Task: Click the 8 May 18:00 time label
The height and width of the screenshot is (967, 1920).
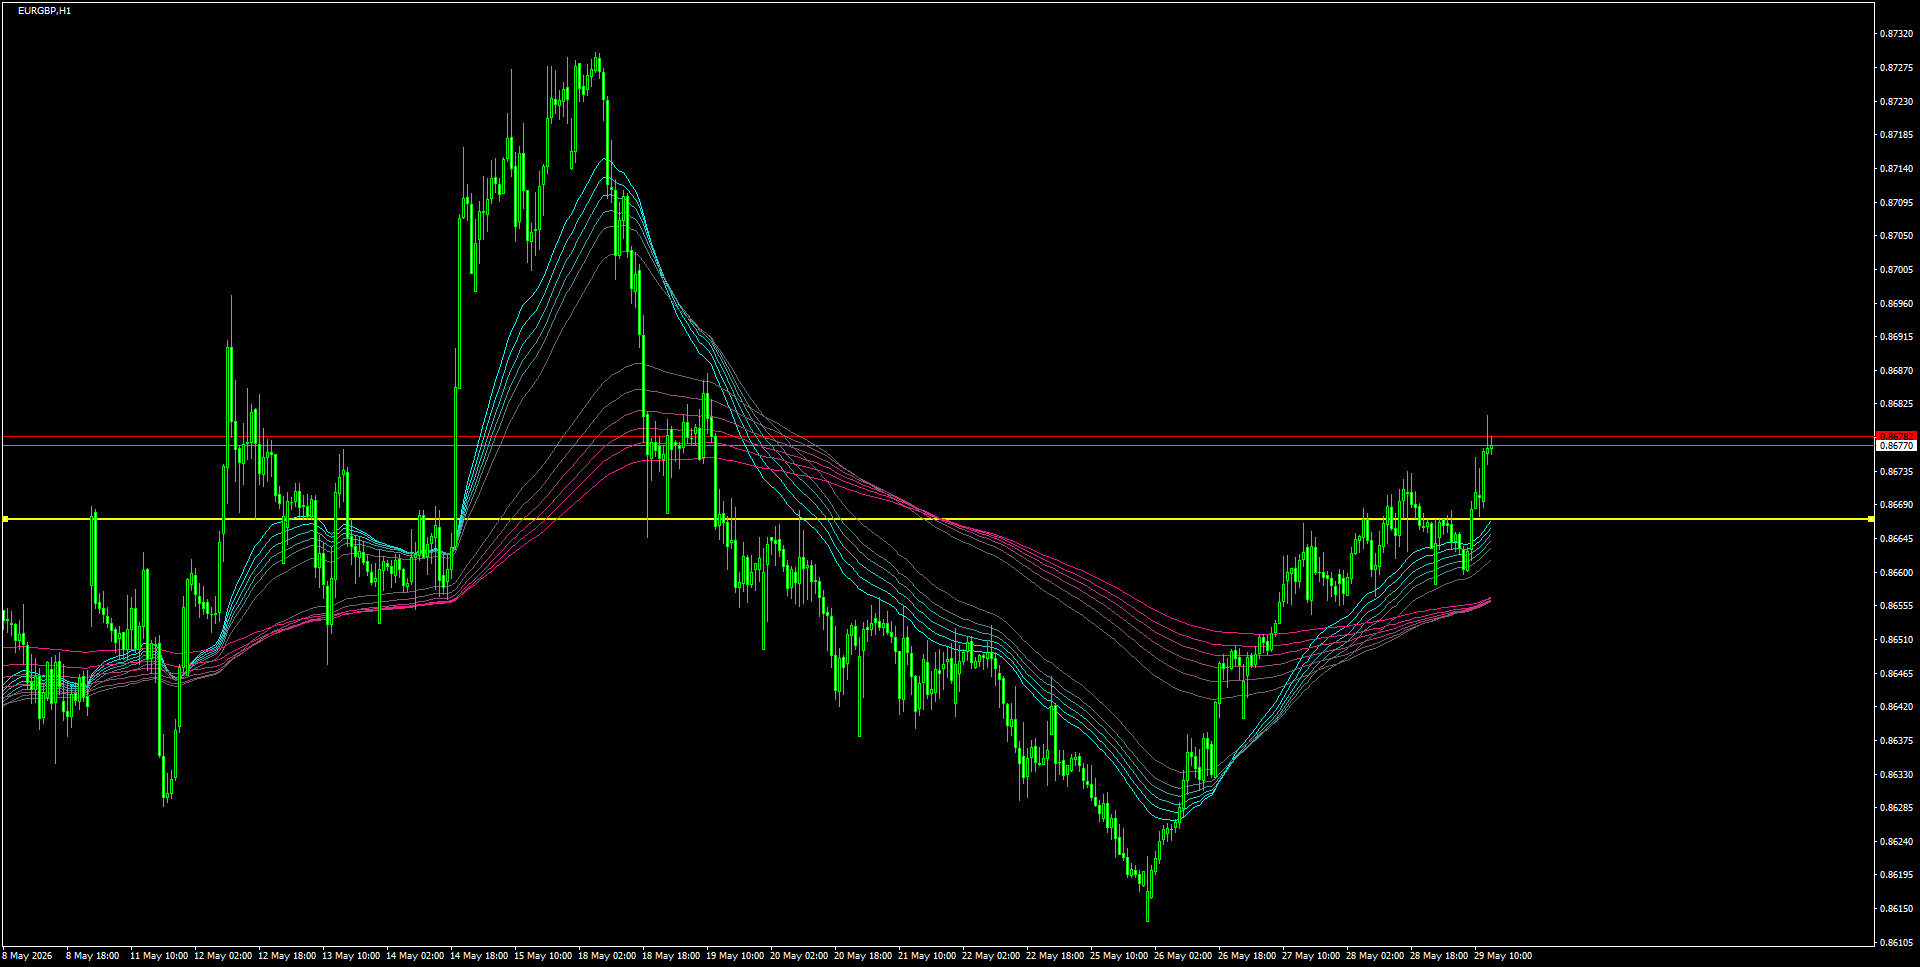Action: point(92,956)
